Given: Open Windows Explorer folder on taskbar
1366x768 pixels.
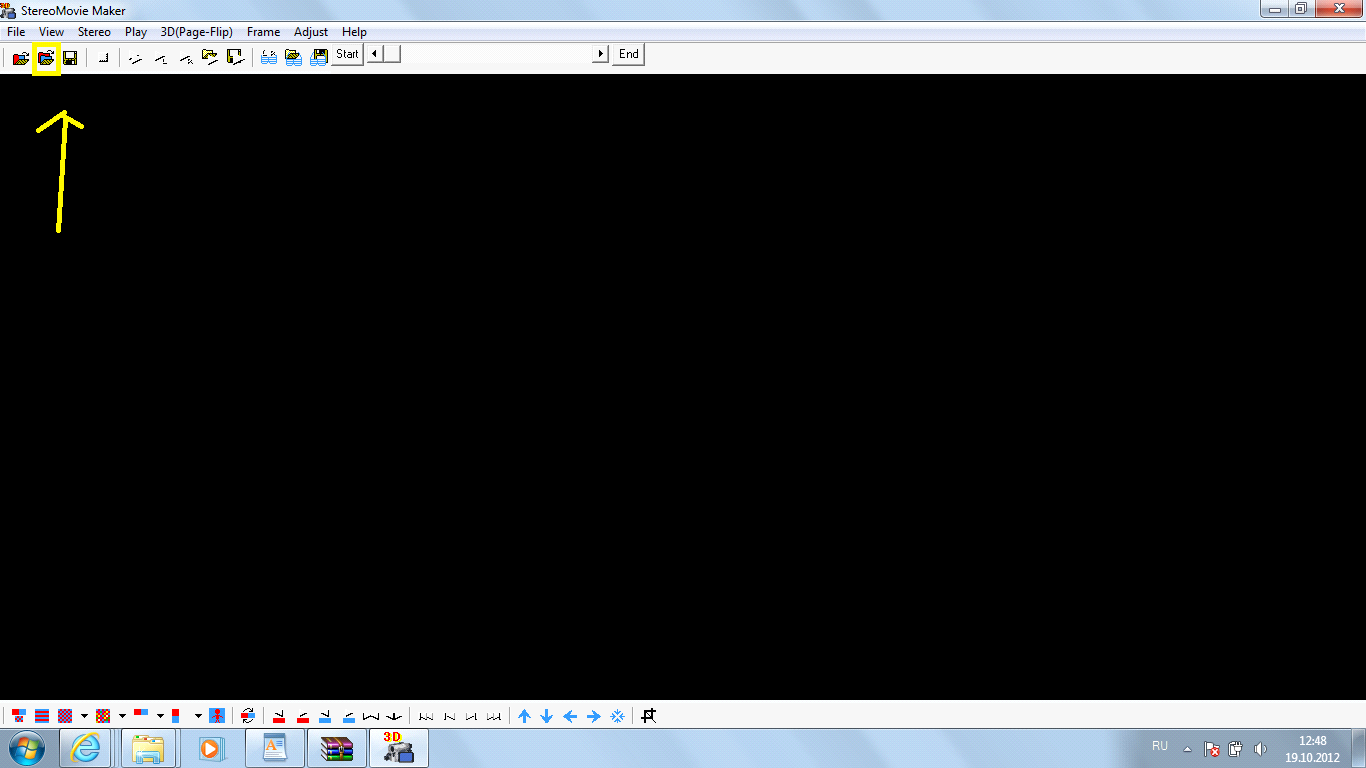Looking at the screenshot, I should tap(148, 748).
